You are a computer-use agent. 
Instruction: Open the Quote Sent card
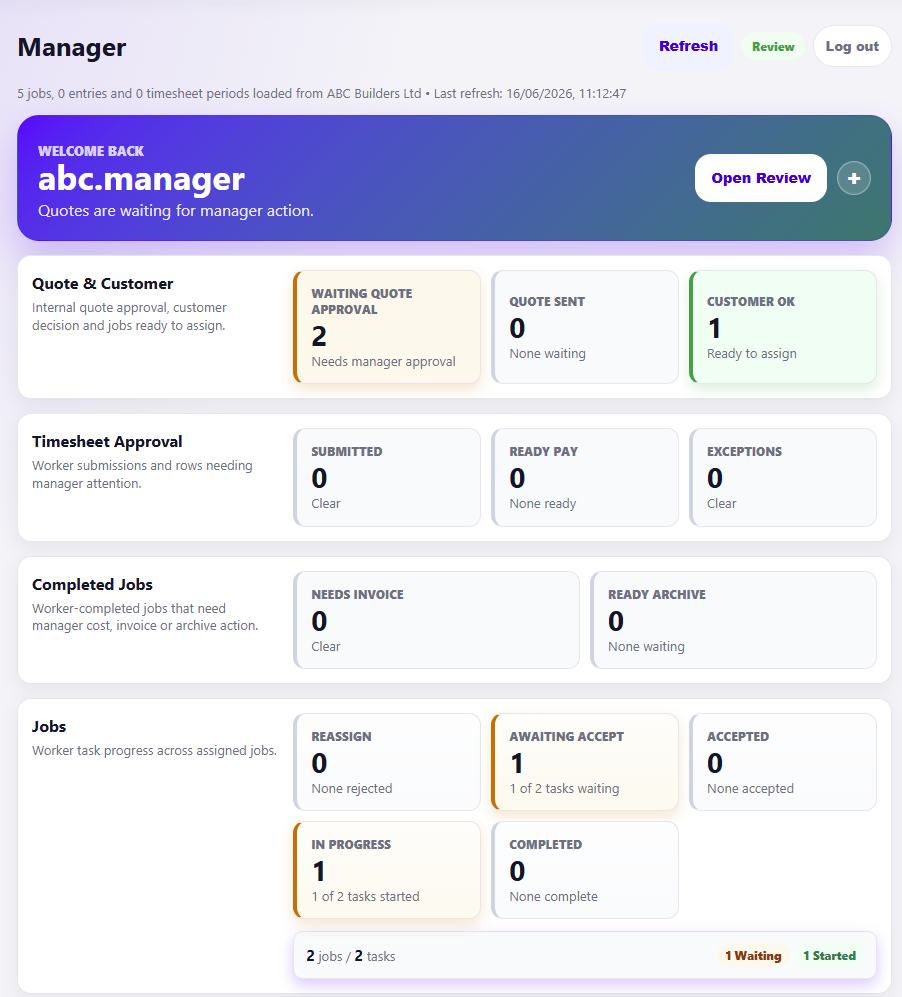point(585,327)
